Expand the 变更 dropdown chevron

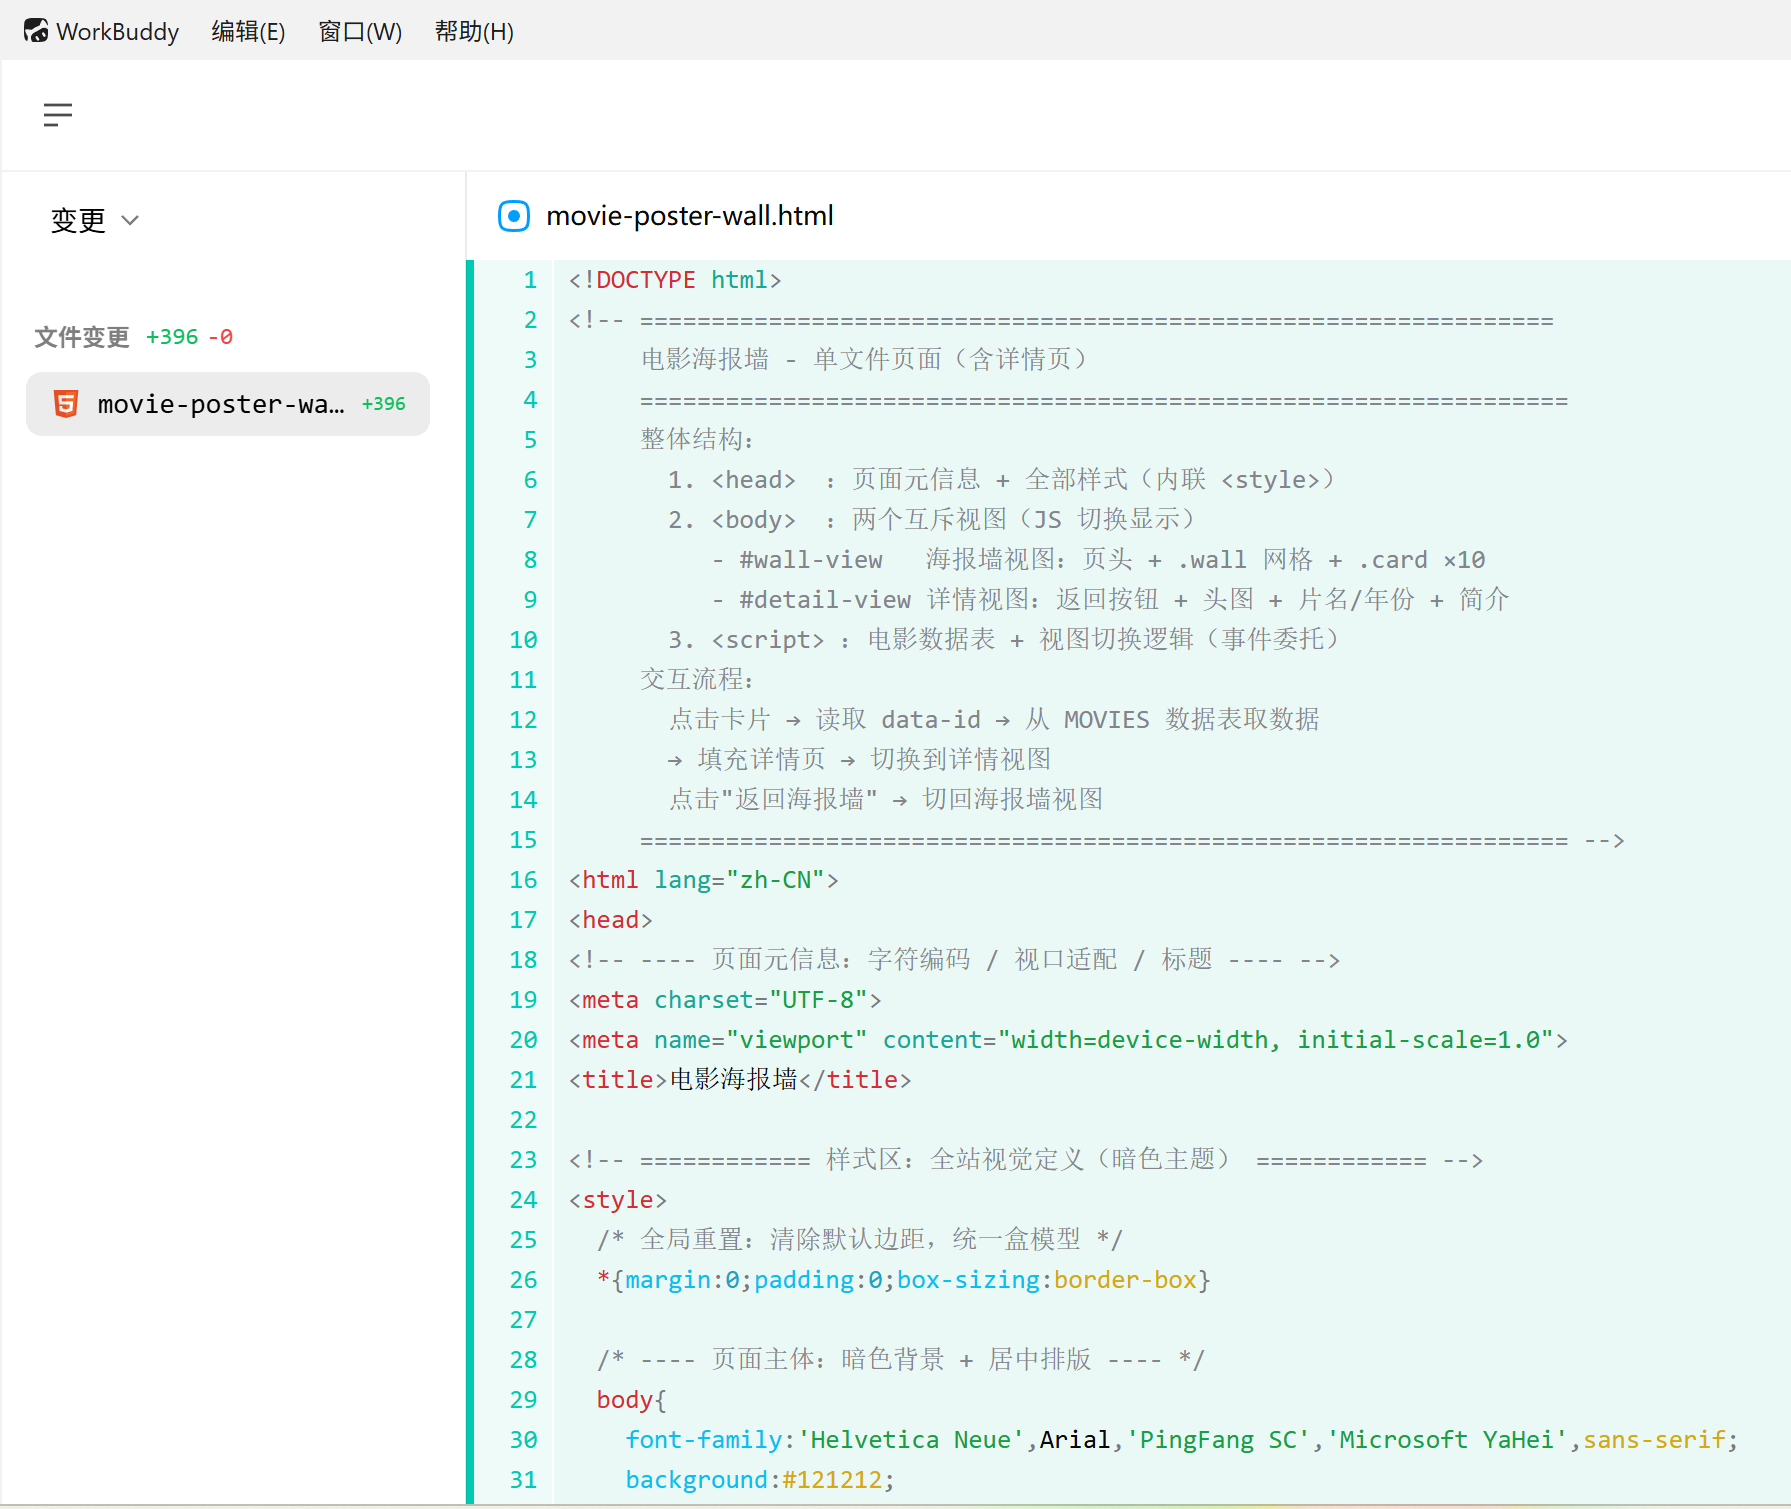click(130, 220)
